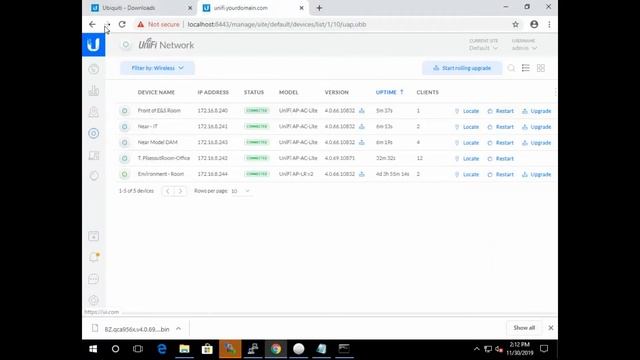Locate the Environment - Room device

[467, 174]
